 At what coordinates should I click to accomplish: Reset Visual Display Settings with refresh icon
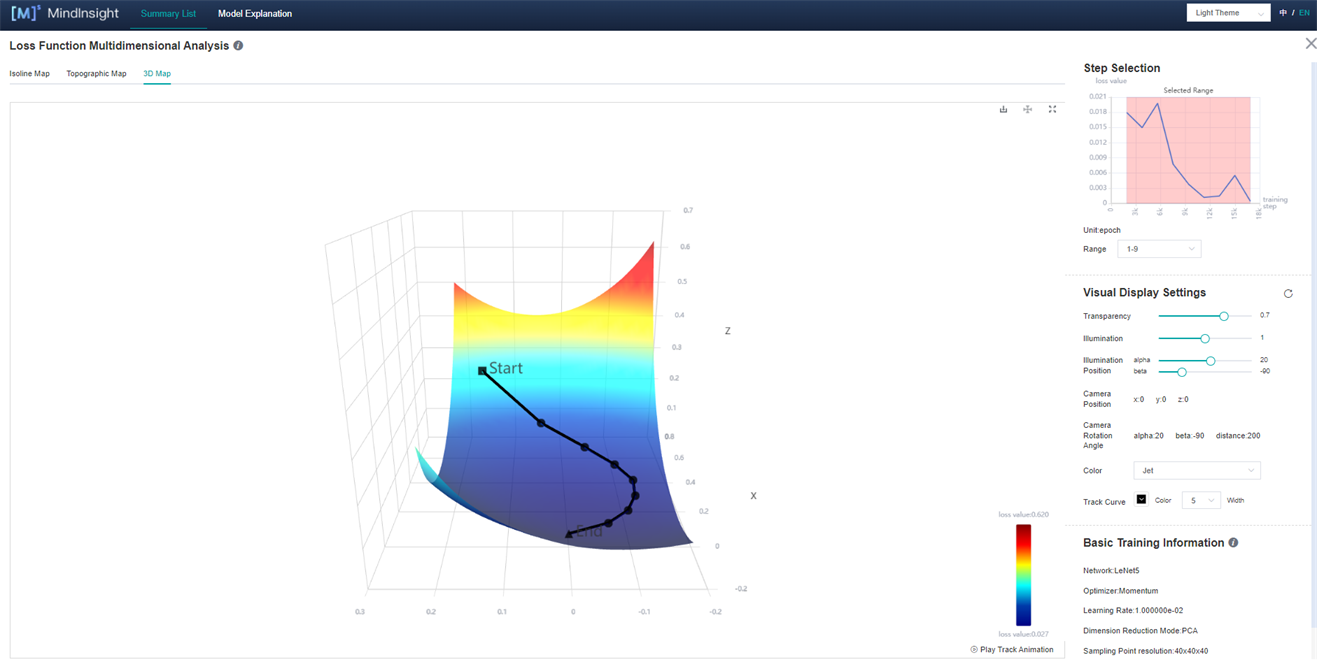[x=1288, y=293]
